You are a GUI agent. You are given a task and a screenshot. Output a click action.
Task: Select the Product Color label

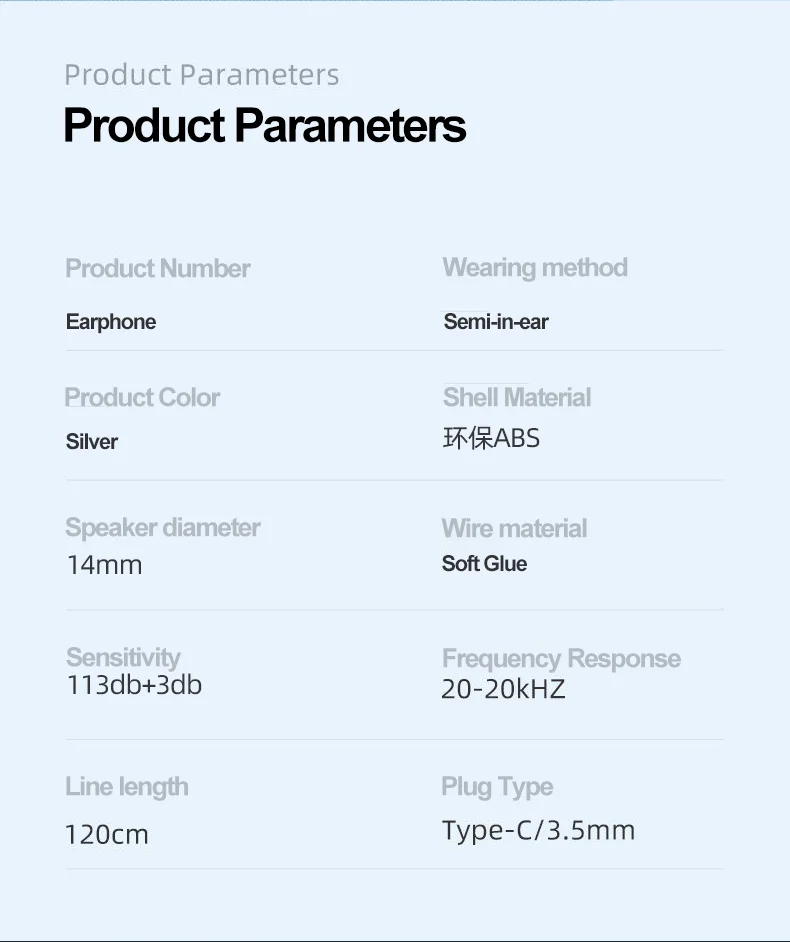[142, 397]
